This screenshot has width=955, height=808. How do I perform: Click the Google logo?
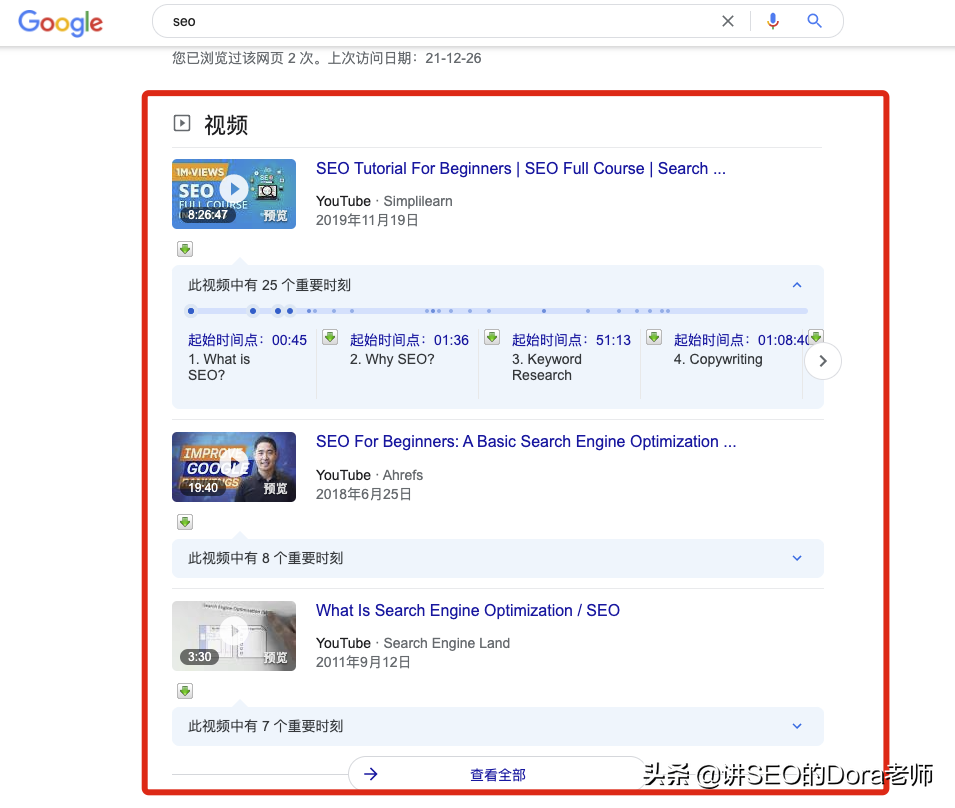click(60, 23)
